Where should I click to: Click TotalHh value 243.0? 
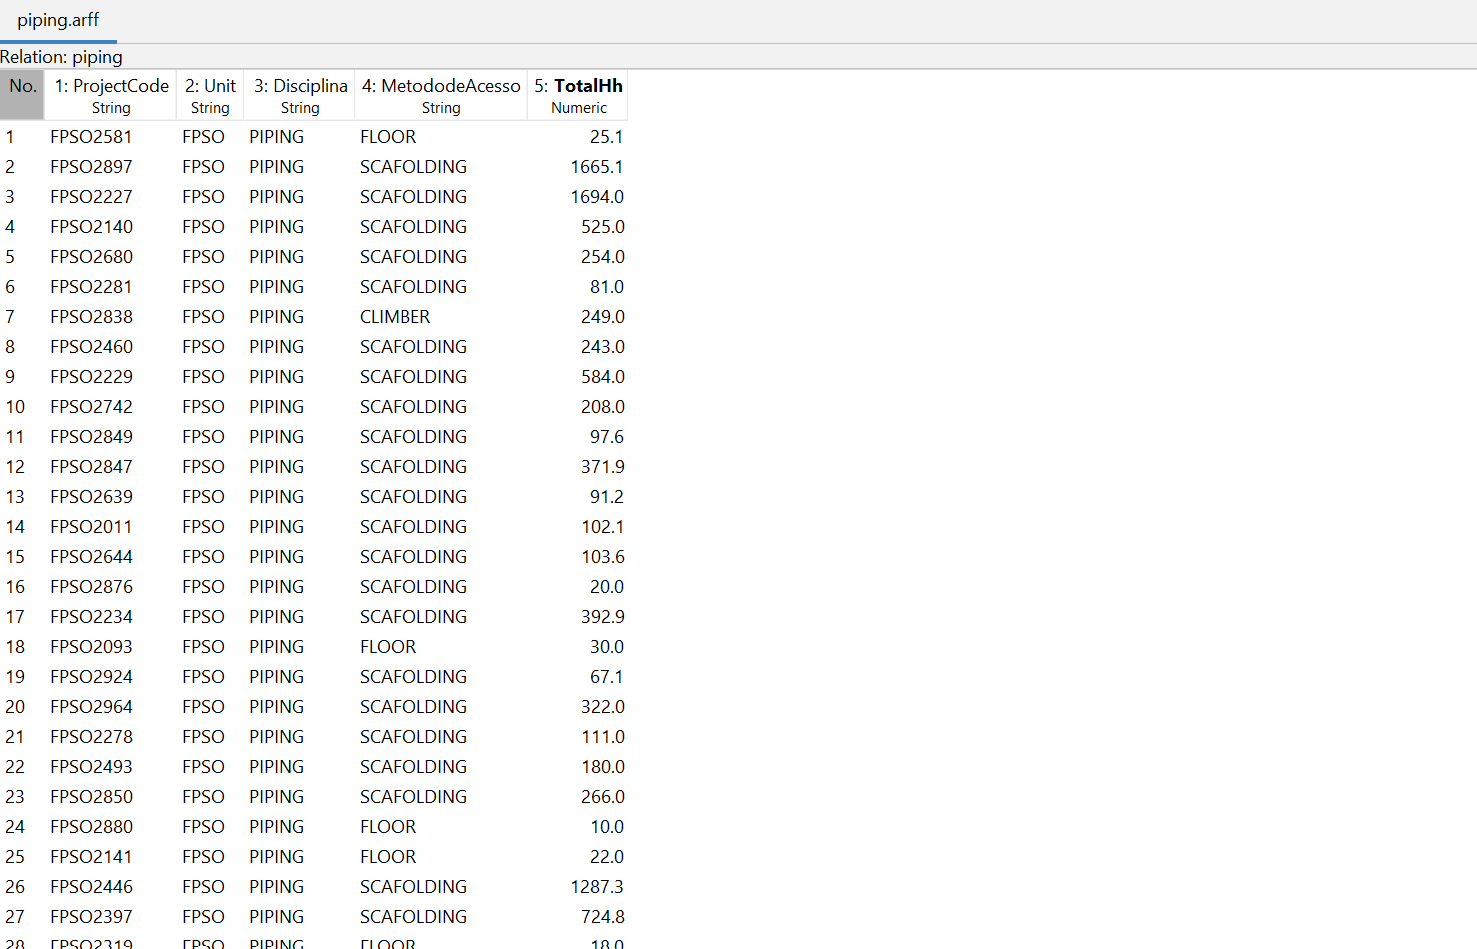pyautogui.click(x=602, y=347)
